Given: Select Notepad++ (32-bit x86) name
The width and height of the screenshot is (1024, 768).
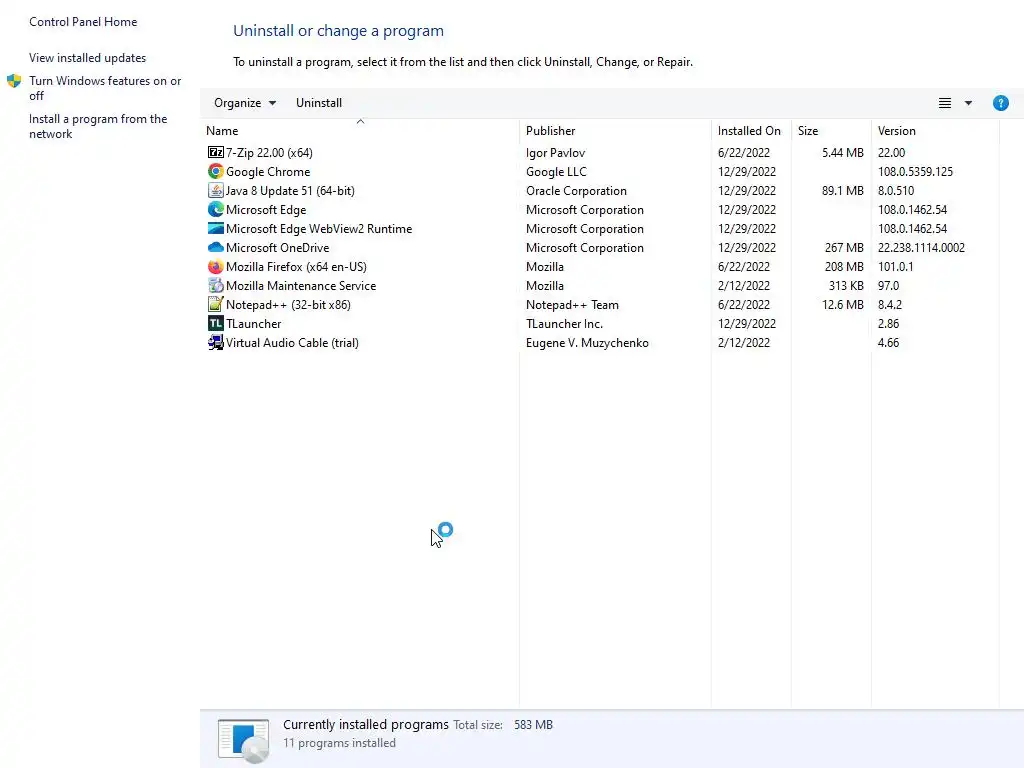Looking at the screenshot, I should pyautogui.click(x=288, y=304).
